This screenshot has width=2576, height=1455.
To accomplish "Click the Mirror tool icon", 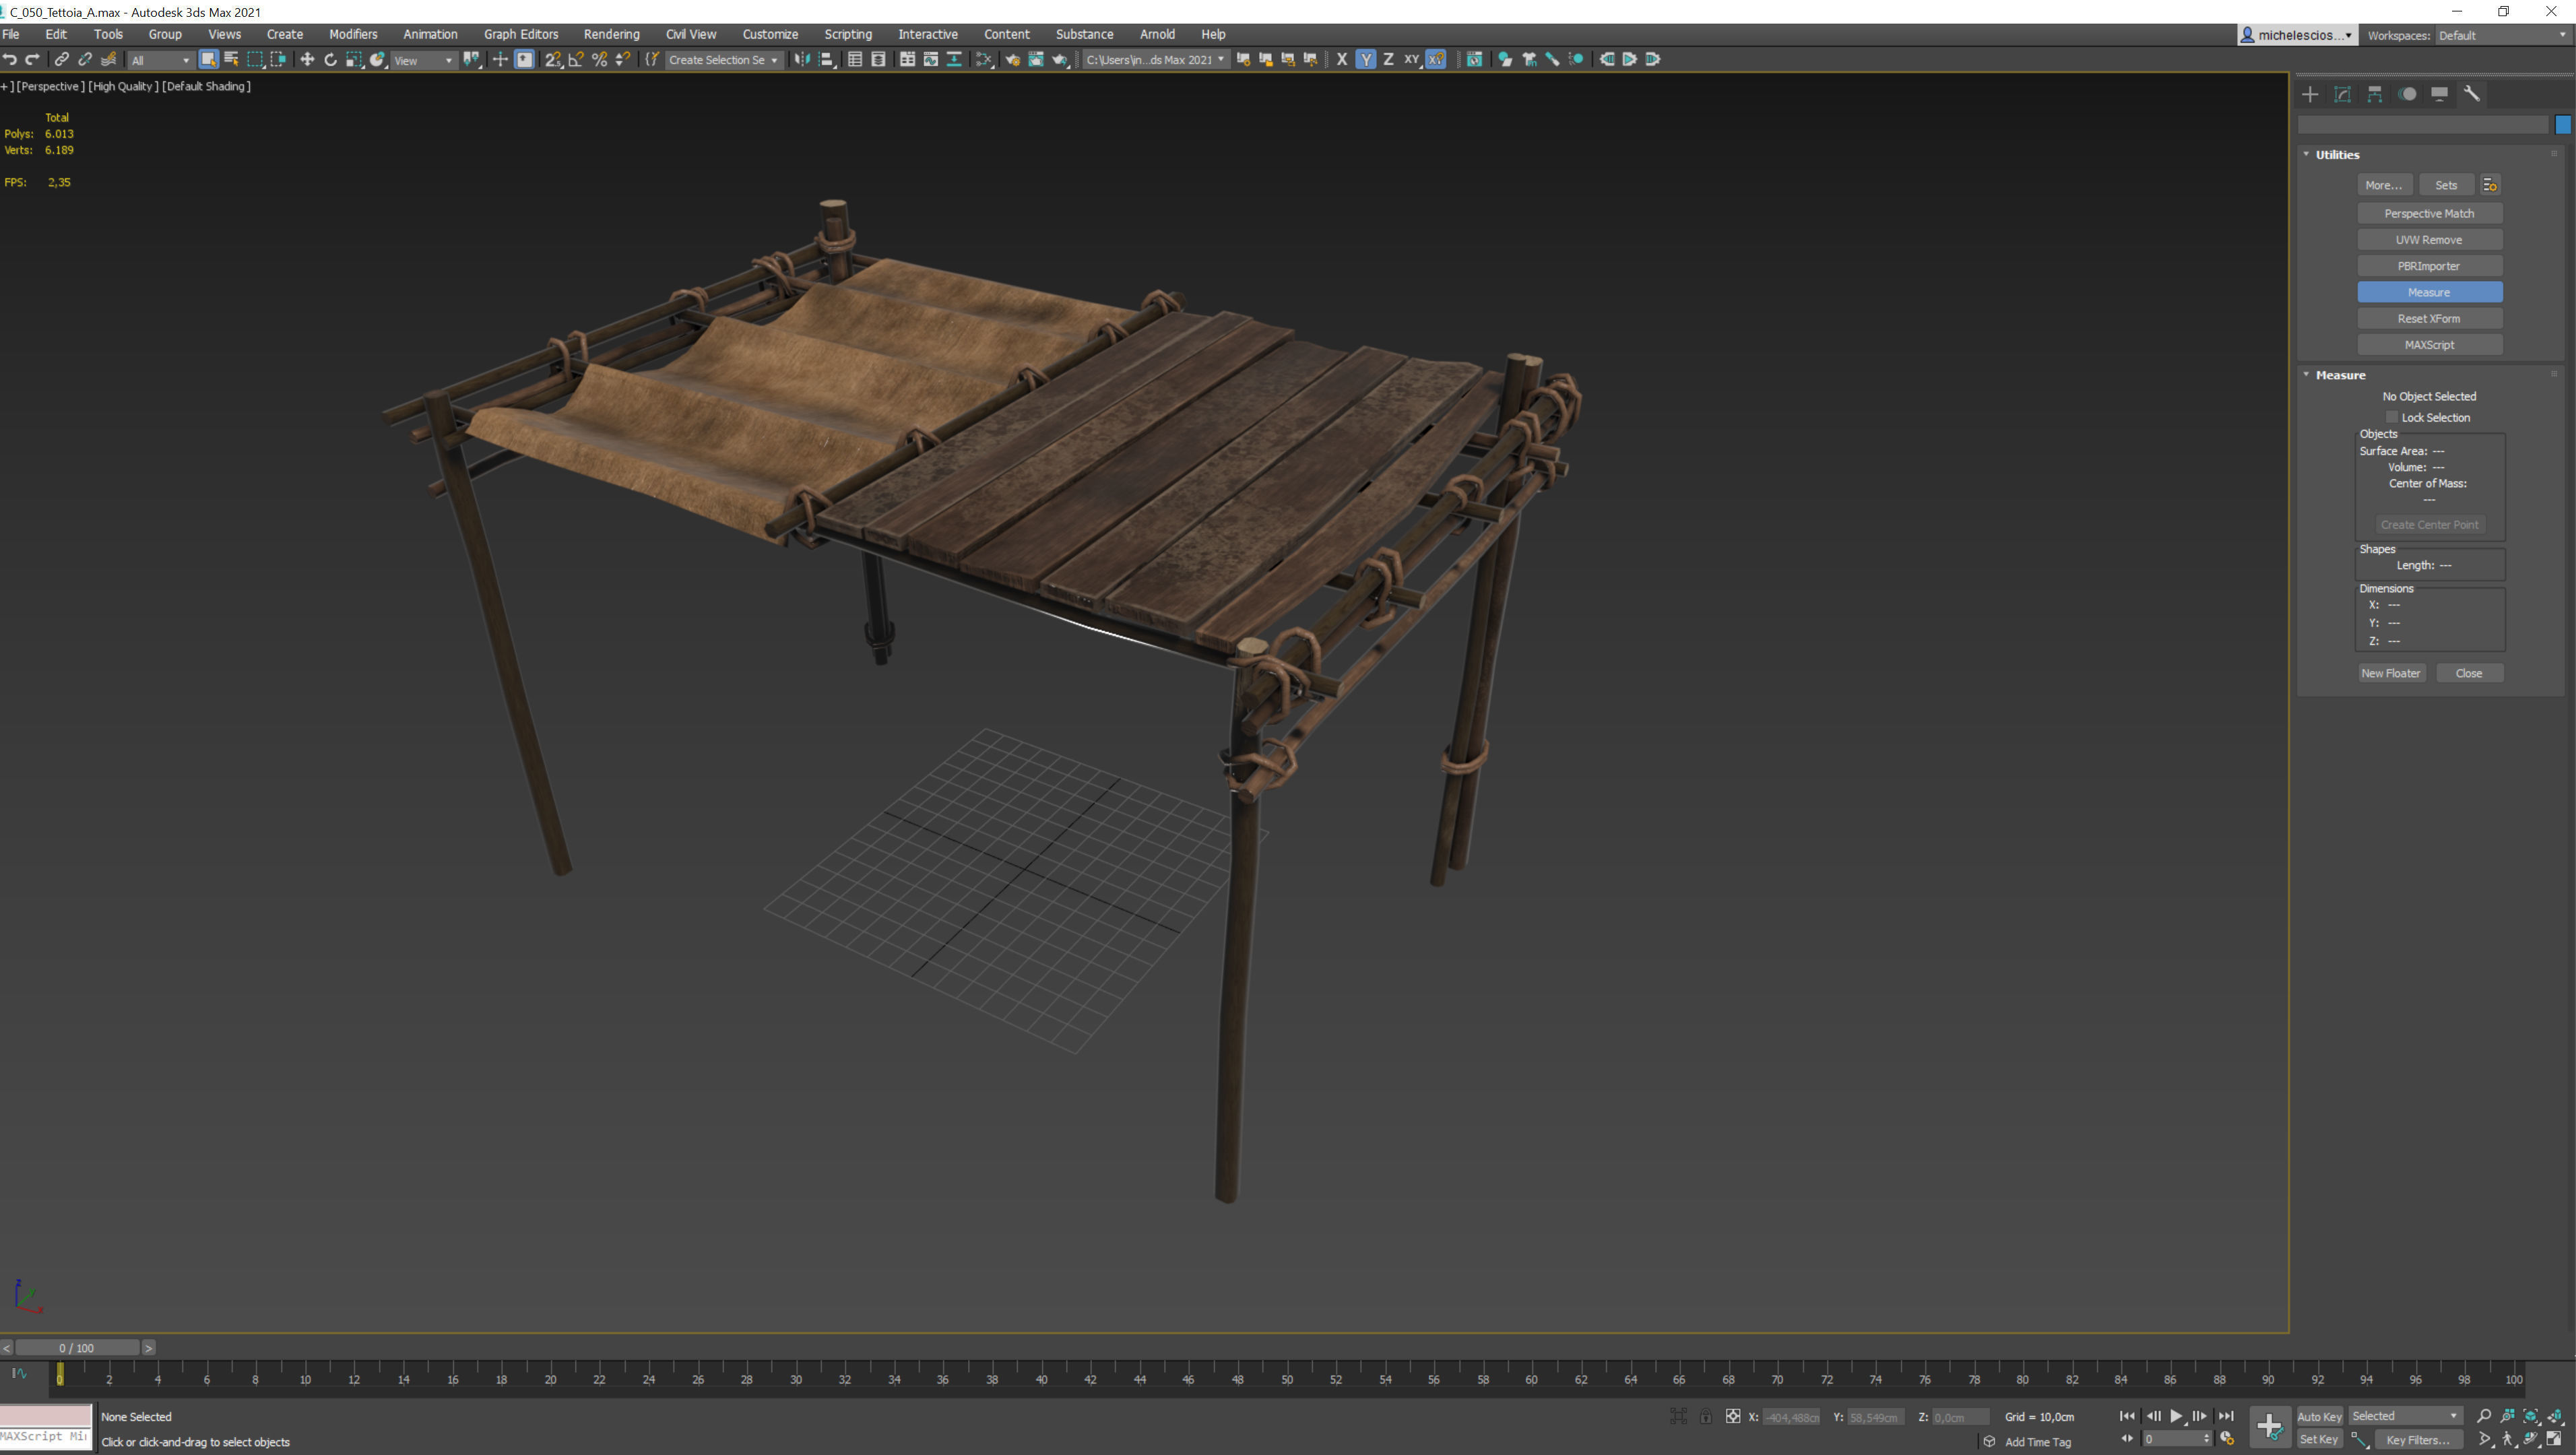I will [802, 60].
